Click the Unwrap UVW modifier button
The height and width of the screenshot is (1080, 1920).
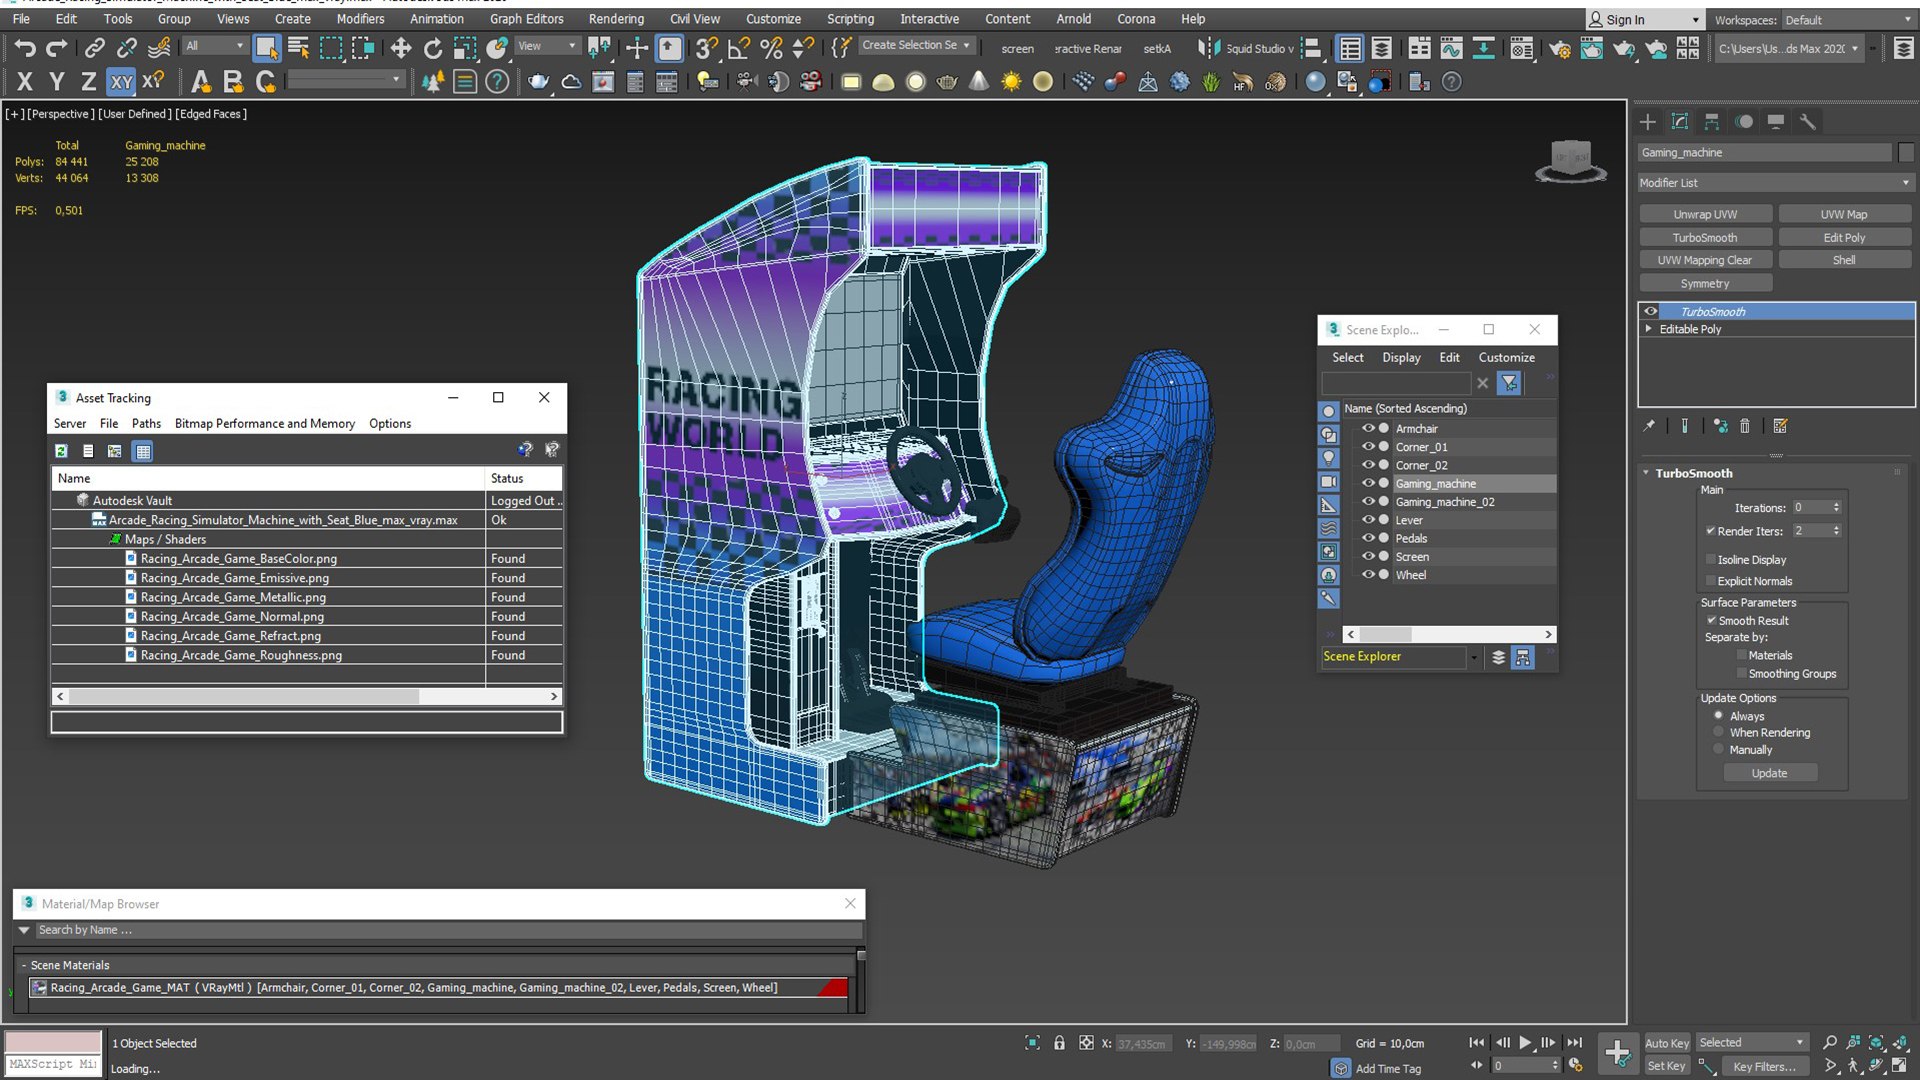point(1705,214)
